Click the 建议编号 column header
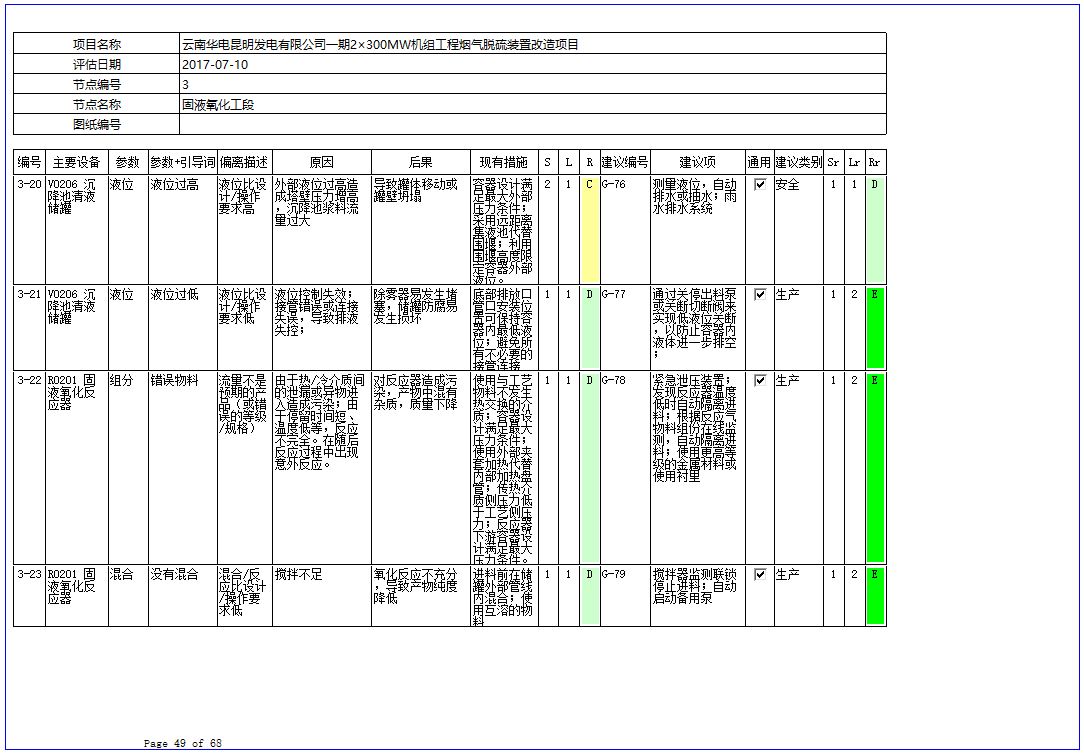Viewport: 1084px width, 753px height. 624,162
